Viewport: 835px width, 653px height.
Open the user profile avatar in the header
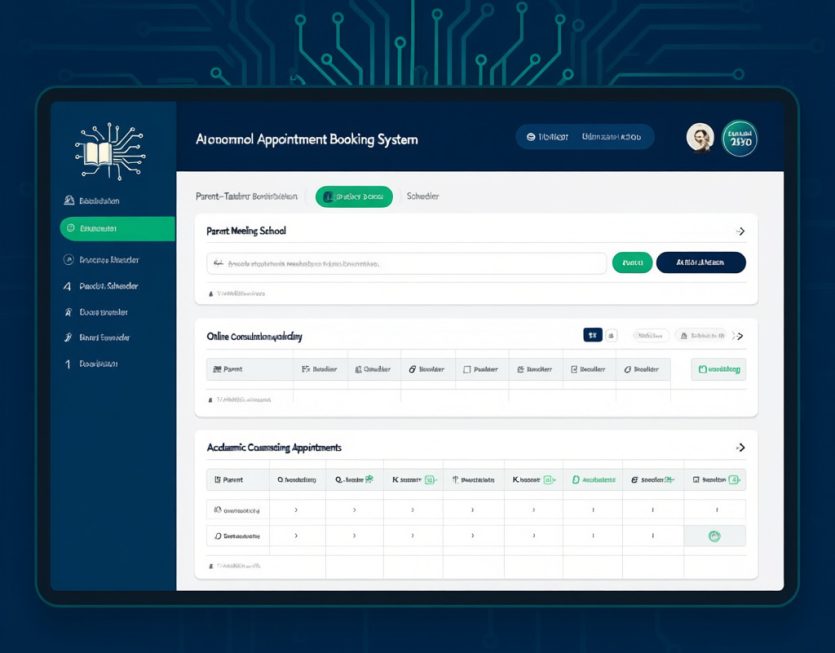coord(700,138)
